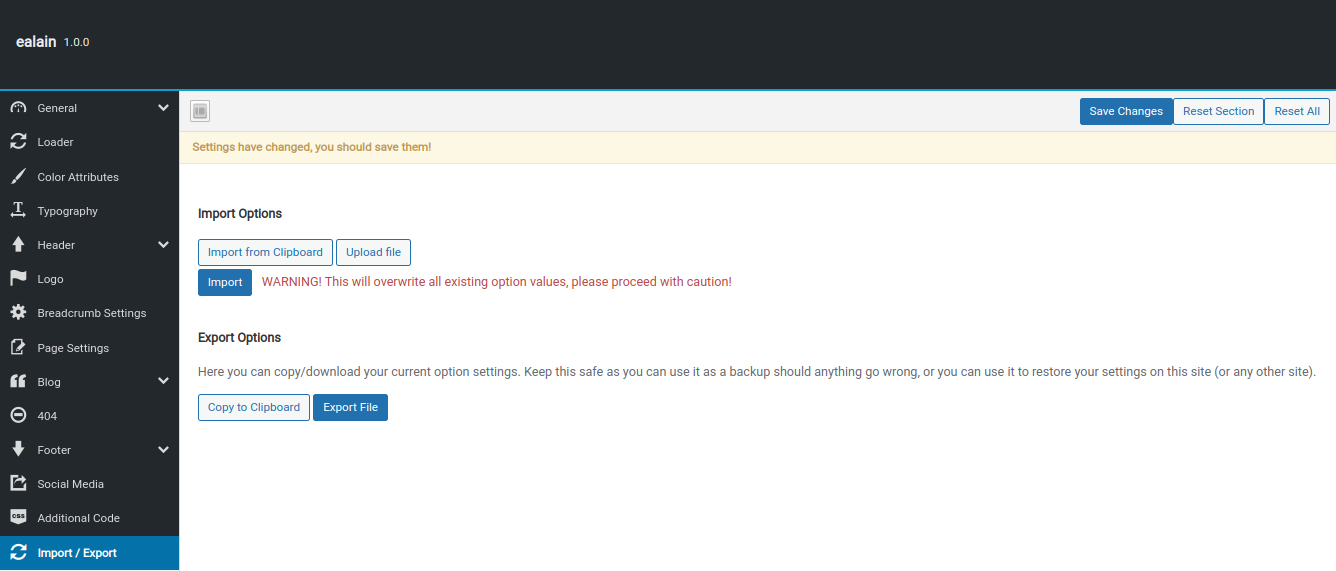Click the Logo flag icon
This screenshot has width=1336, height=571.
[x=18, y=279]
